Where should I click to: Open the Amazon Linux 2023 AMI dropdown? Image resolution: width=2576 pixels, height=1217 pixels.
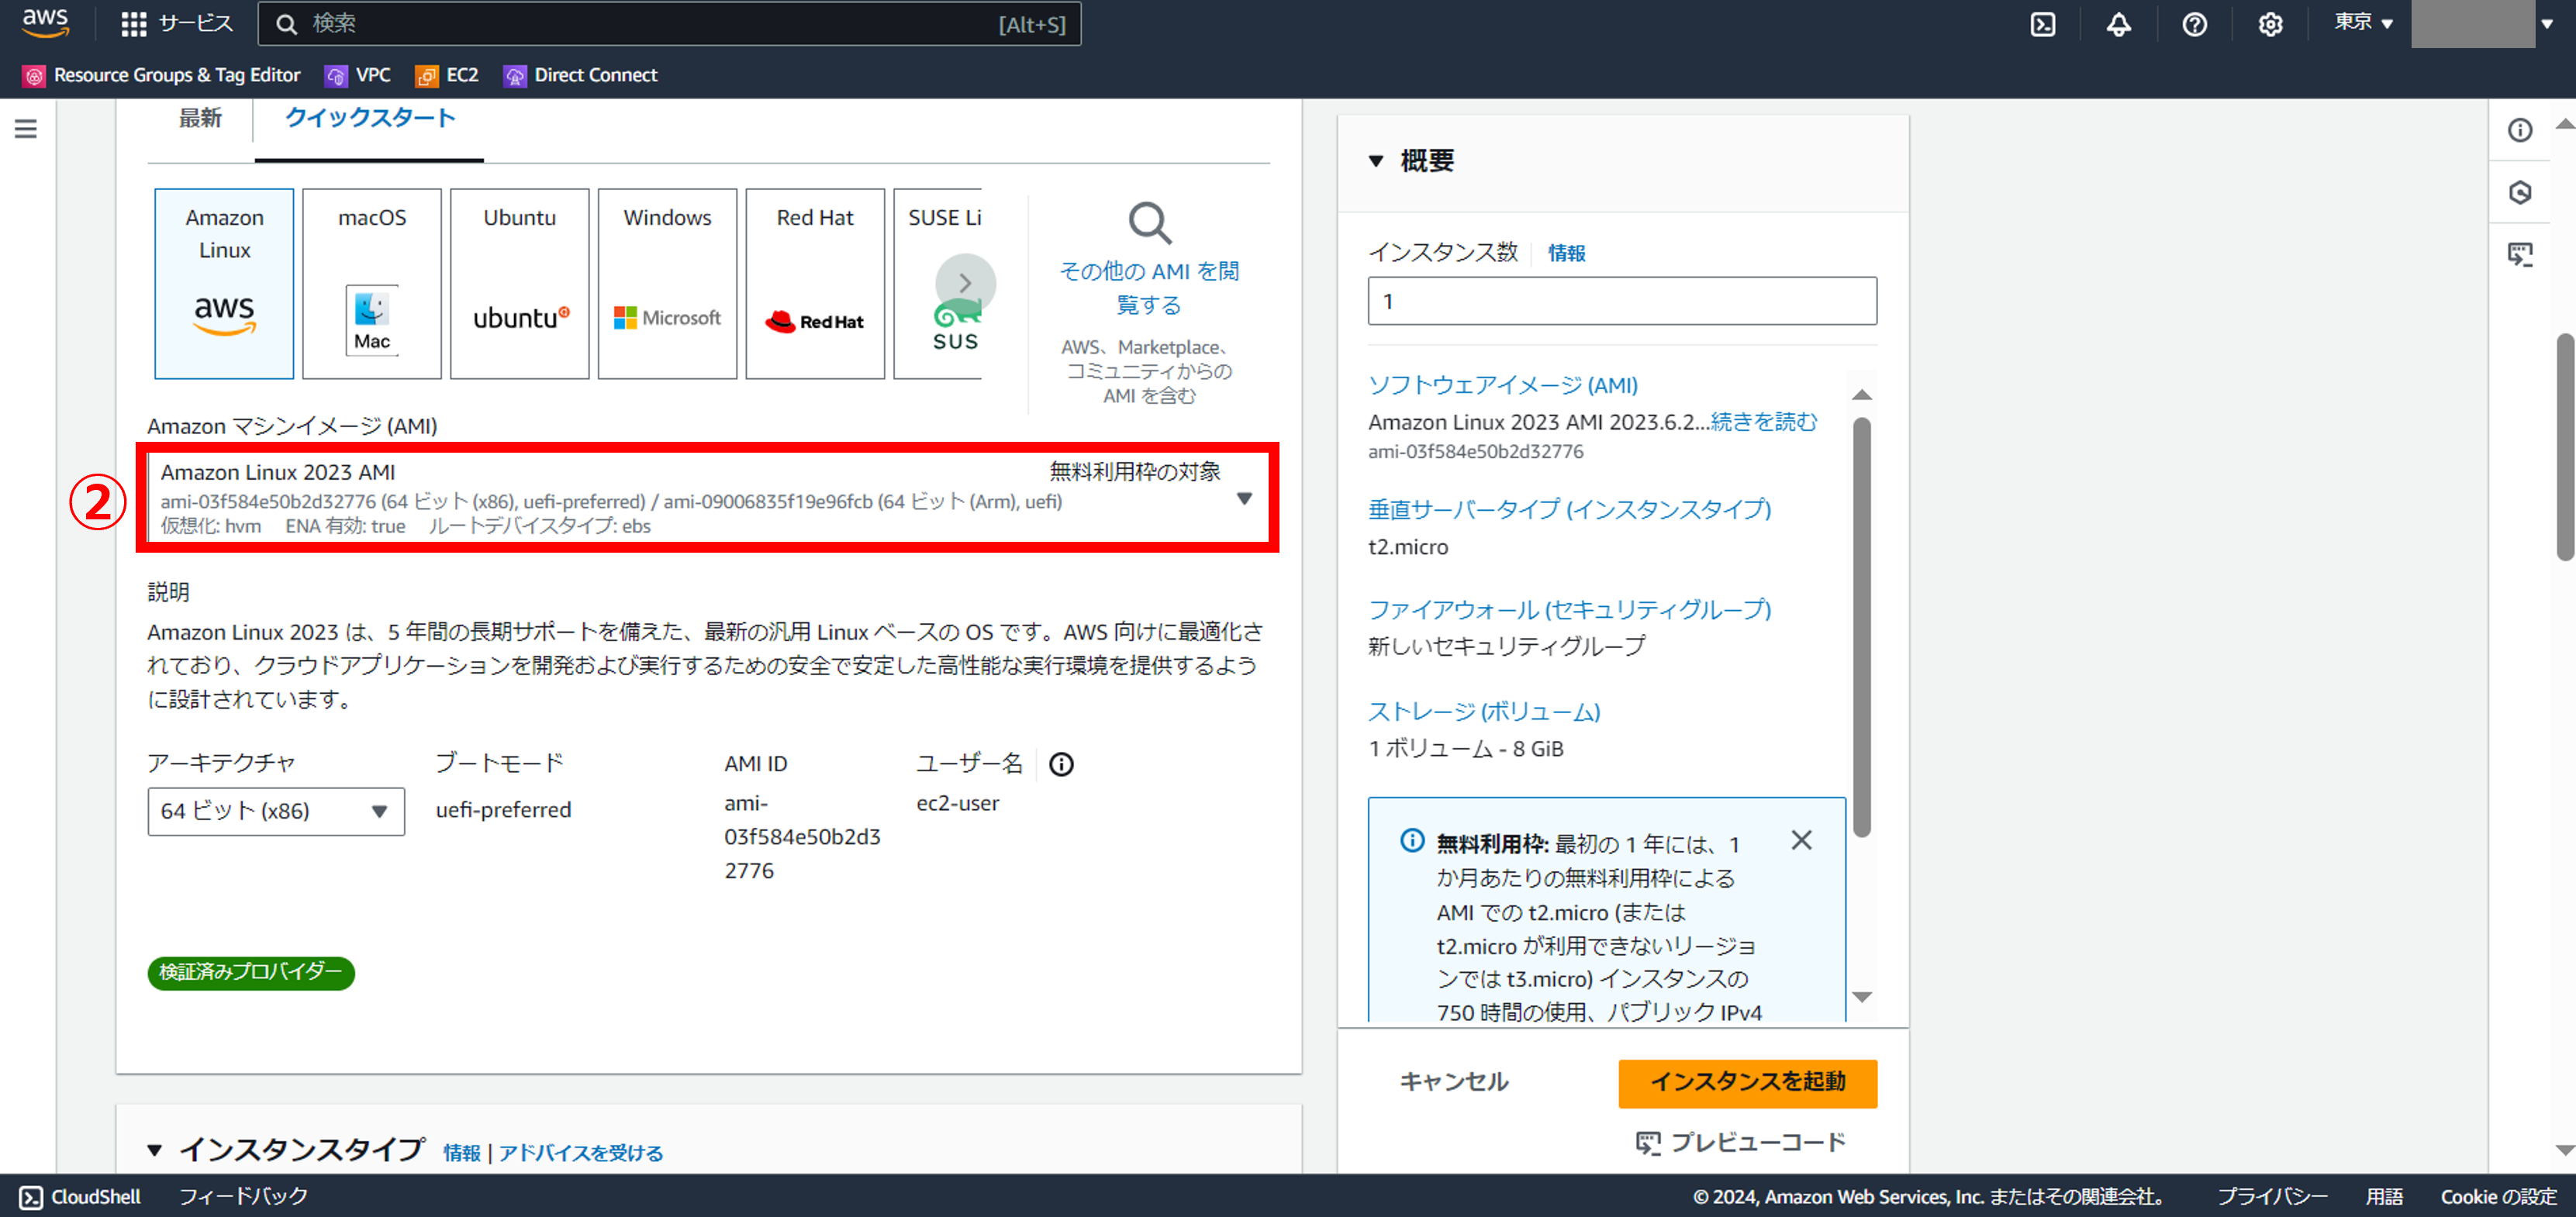click(x=708, y=497)
